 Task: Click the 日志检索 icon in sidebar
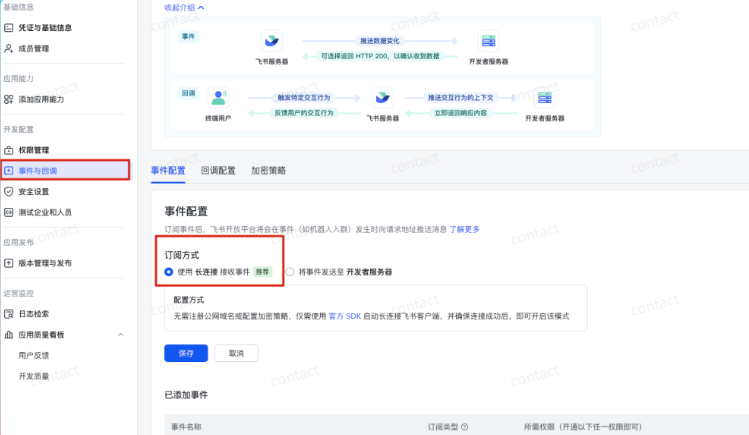9,314
